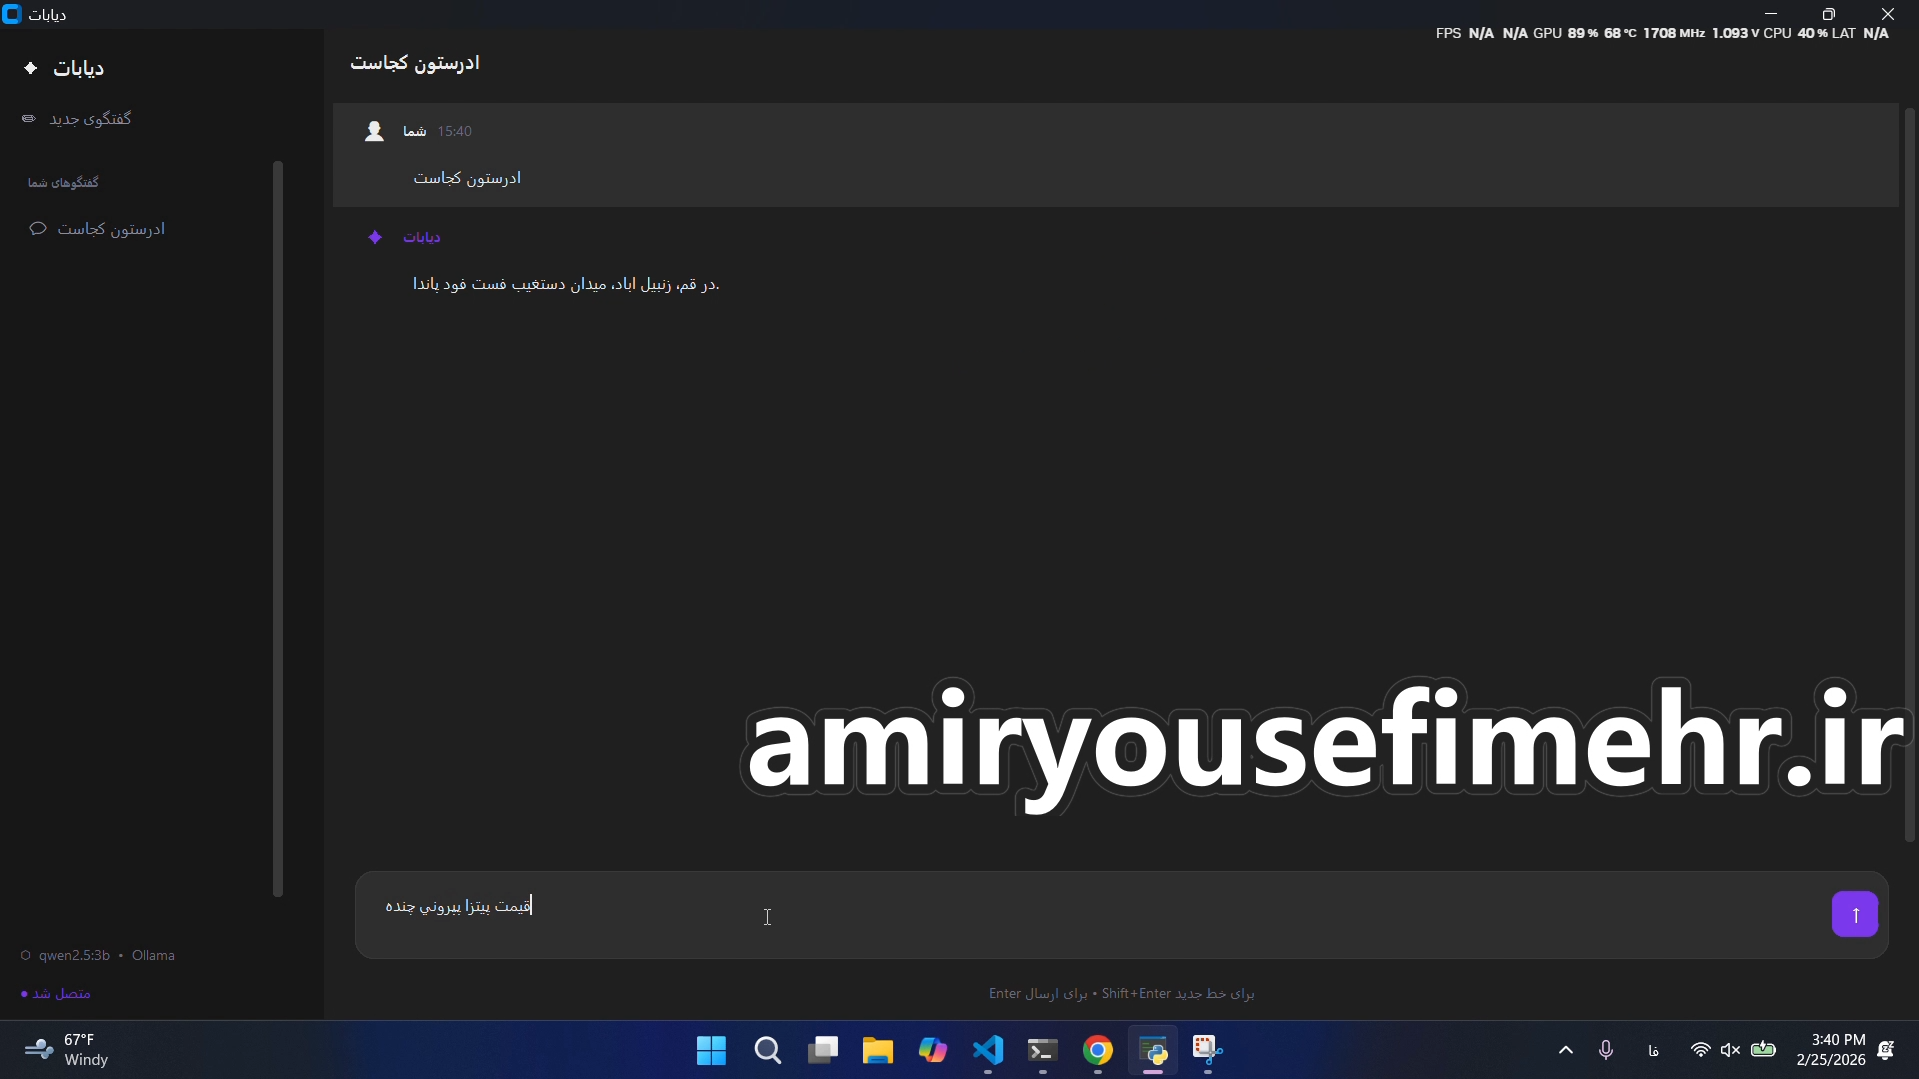Open Copilot from the taskbar

(933, 1050)
